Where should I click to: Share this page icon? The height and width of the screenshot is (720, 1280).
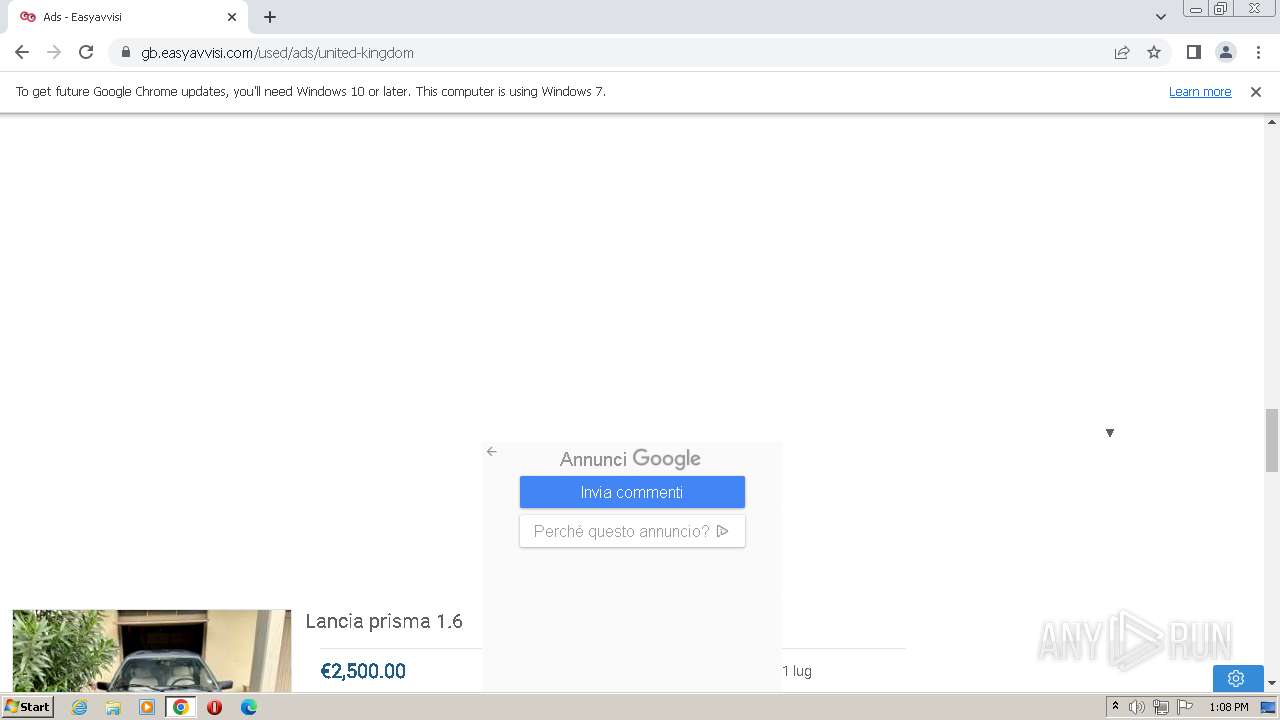[x=1122, y=52]
